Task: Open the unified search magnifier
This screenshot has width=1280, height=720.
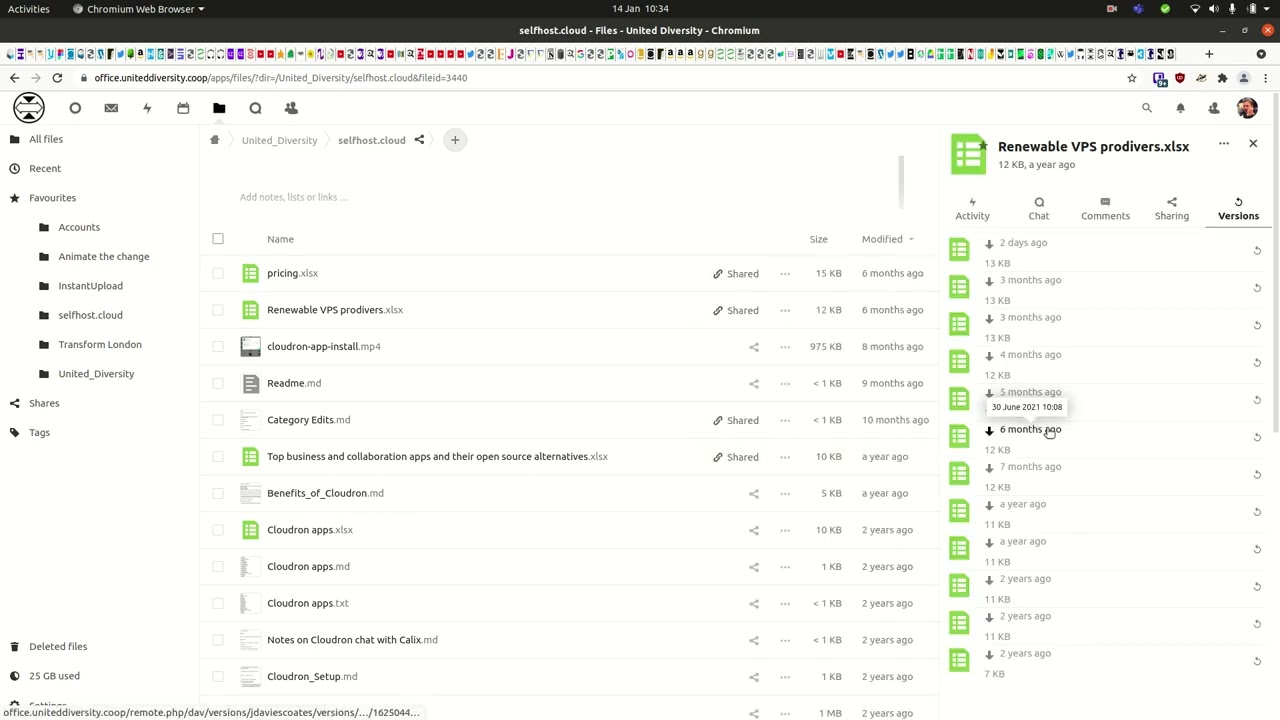Action: pos(1147,108)
